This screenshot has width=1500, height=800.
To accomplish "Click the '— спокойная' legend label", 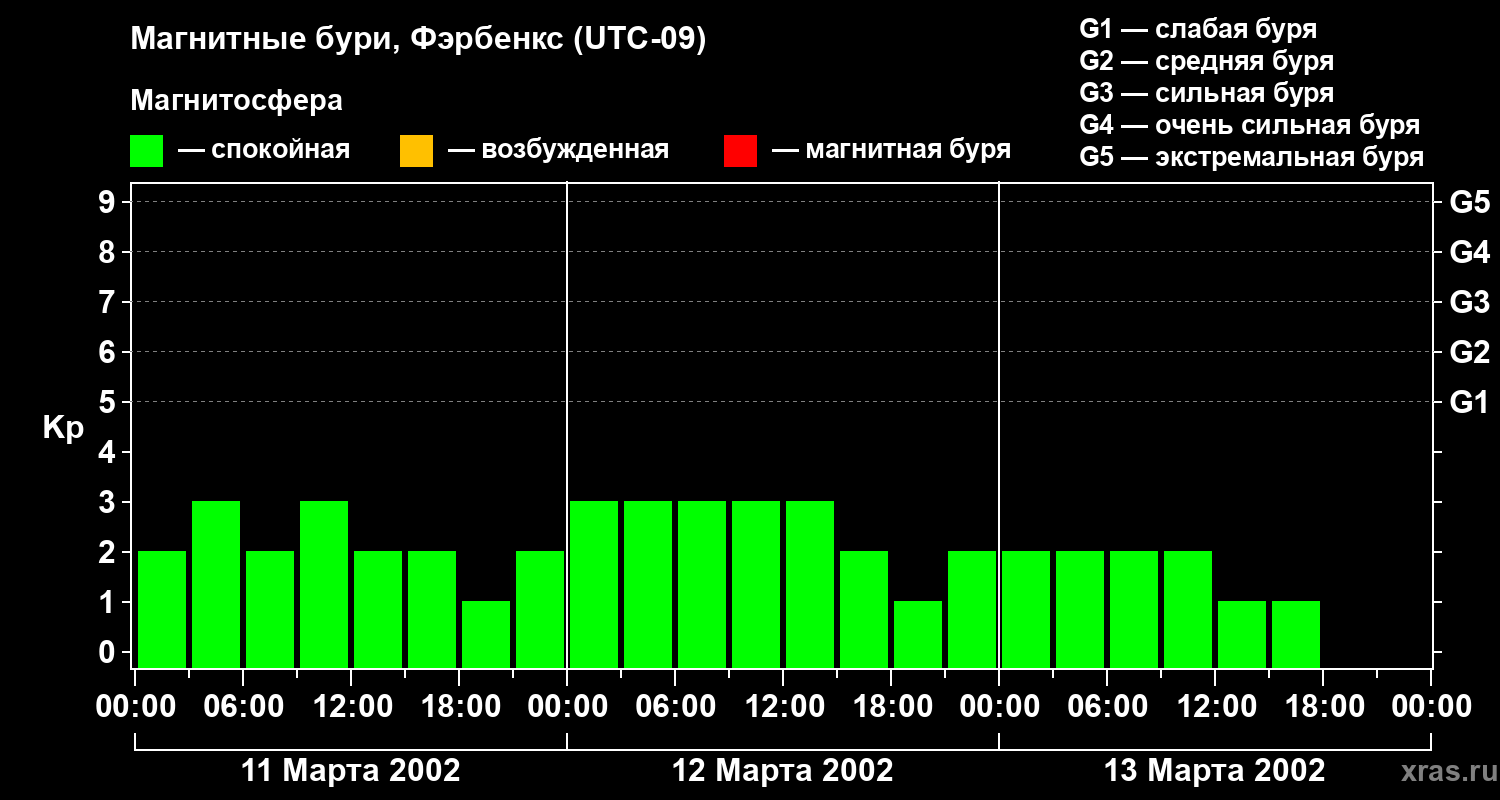I will [x=264, y=150].
